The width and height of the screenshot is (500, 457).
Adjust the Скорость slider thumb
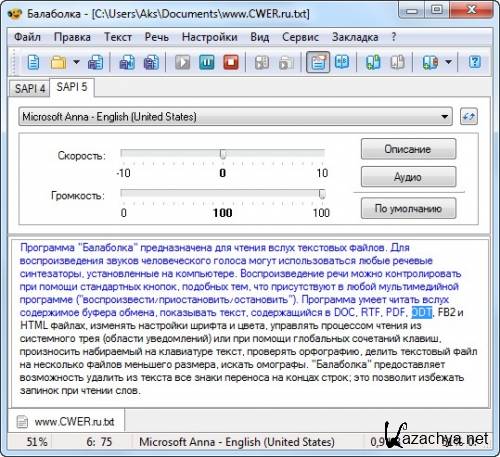tap(223, 154)
